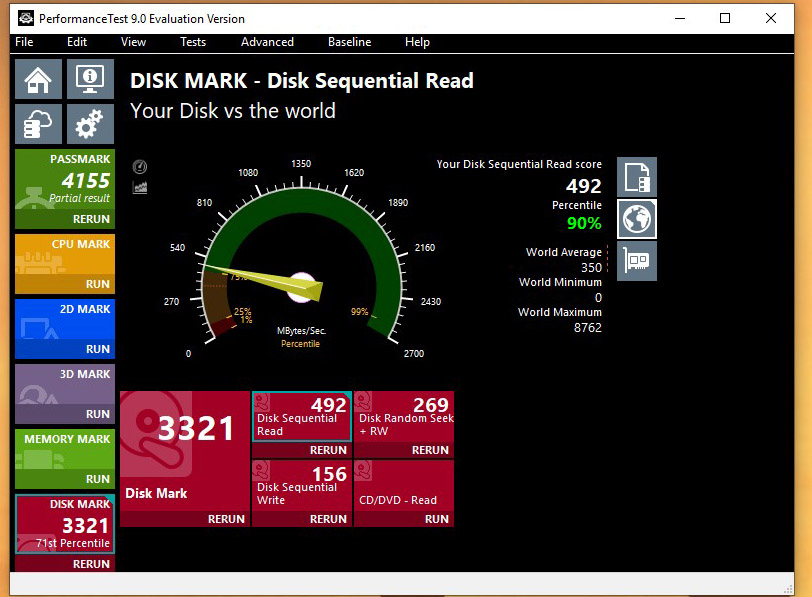Select the CD/DVD - Read tile
This screenshot has height=597, width=812.
click(404, 486)
